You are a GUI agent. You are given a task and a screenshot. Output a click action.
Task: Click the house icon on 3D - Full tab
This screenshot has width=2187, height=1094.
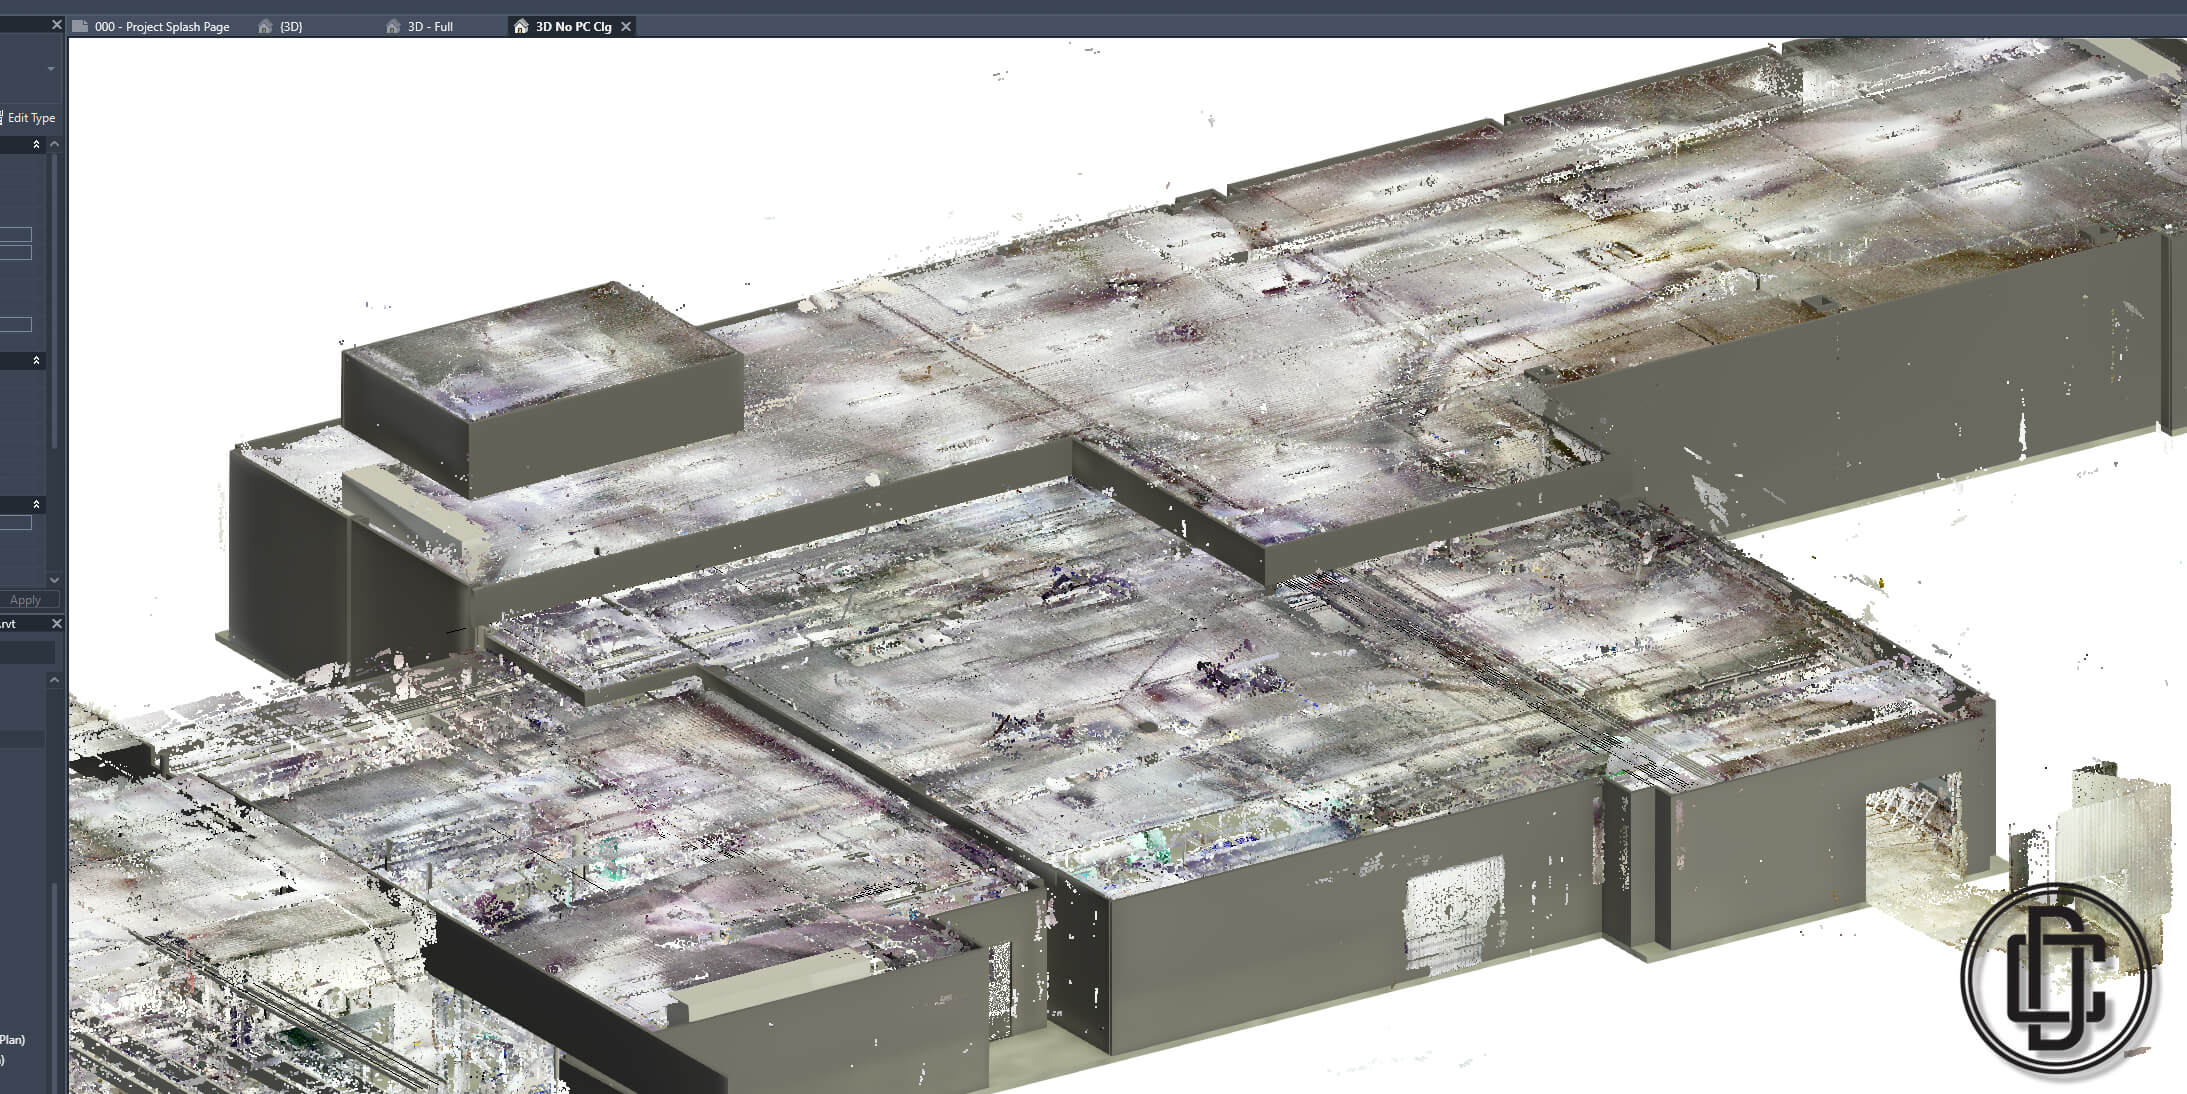(393, 27)
